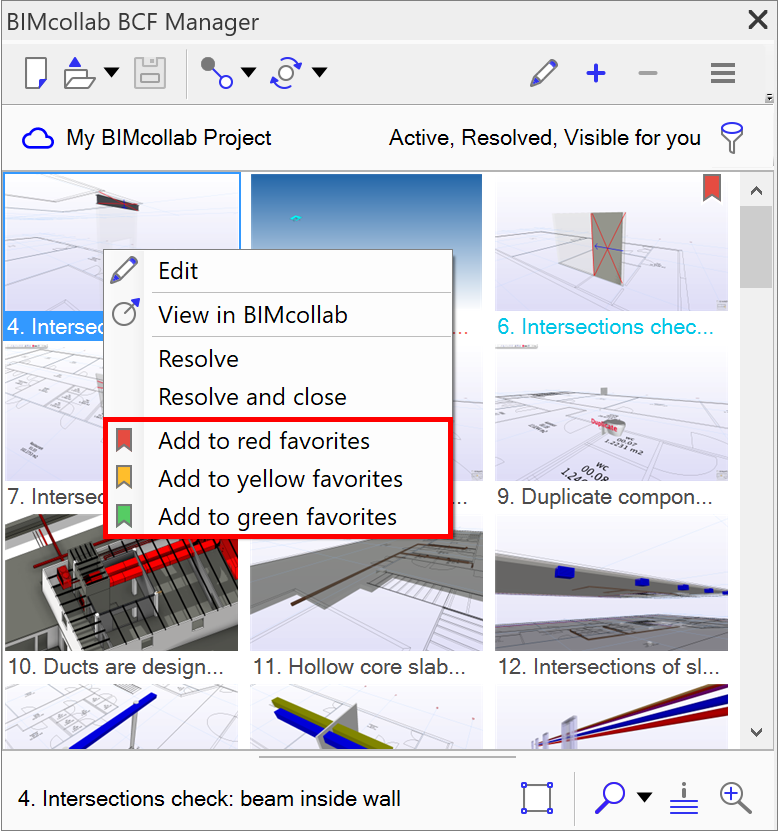Screen dimensions: 778x832
Task: Choose View in BIMcollab from context menu
Action: pyautogui.click(x=278, y=315)
